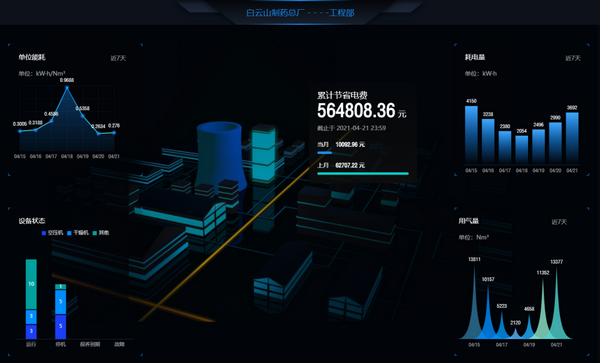Click the 运行 category green segment labeled 10

pyautogui.click(x=31, y=284)
